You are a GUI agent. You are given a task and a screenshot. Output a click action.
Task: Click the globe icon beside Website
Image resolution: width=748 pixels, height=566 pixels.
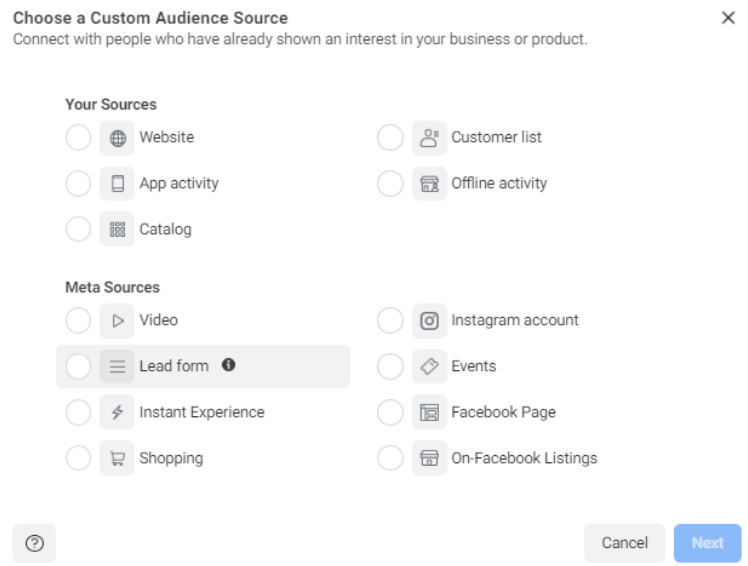(x=117, y=138)
